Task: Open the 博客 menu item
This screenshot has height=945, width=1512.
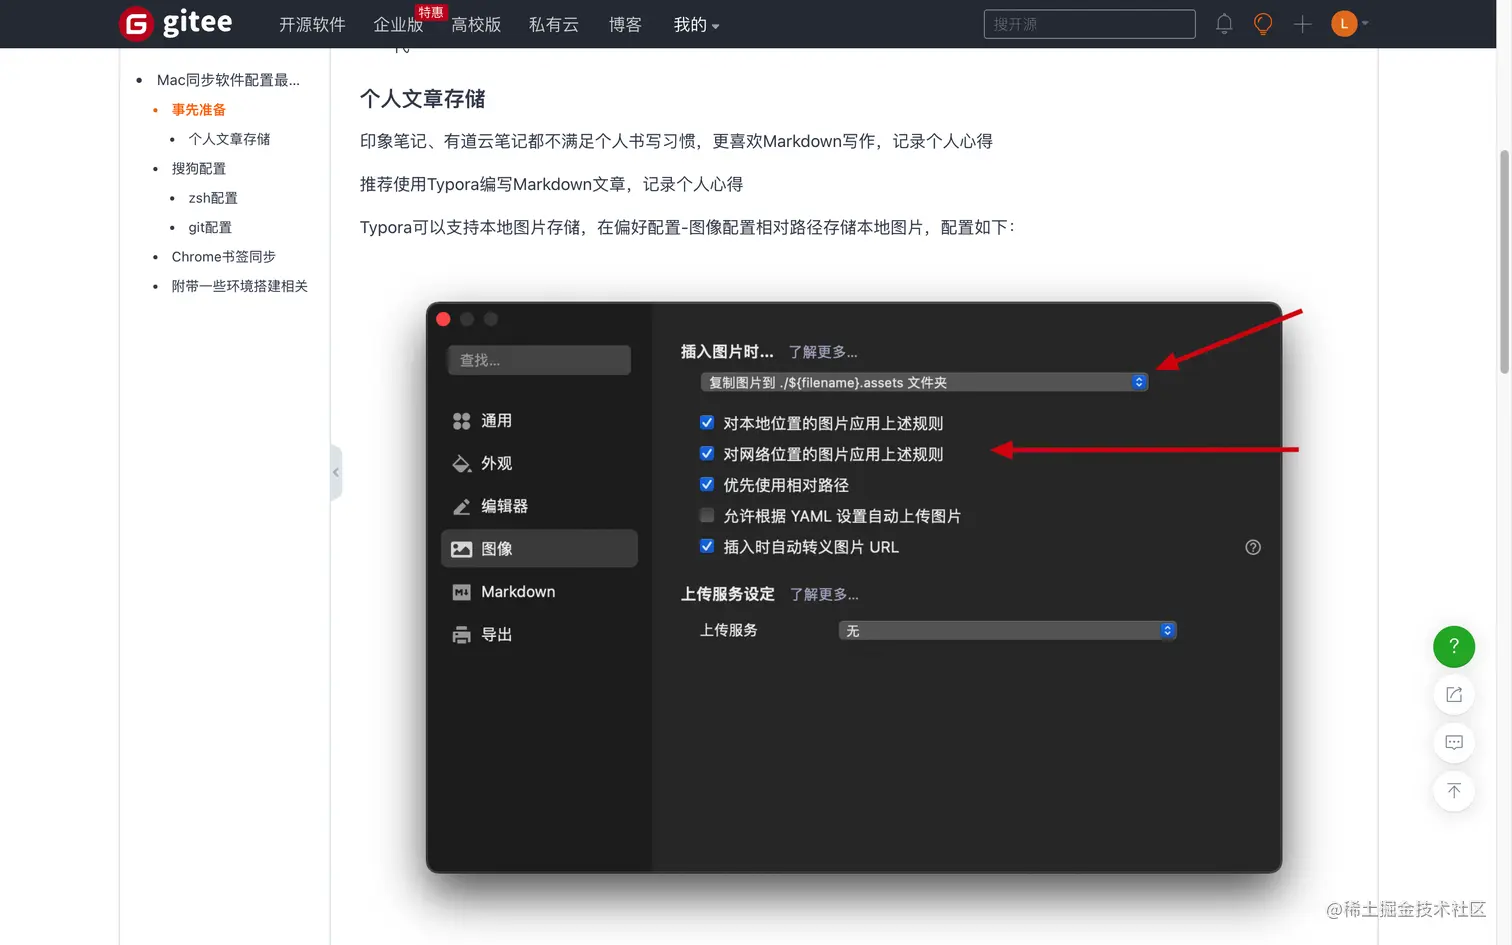Action: 625,24
